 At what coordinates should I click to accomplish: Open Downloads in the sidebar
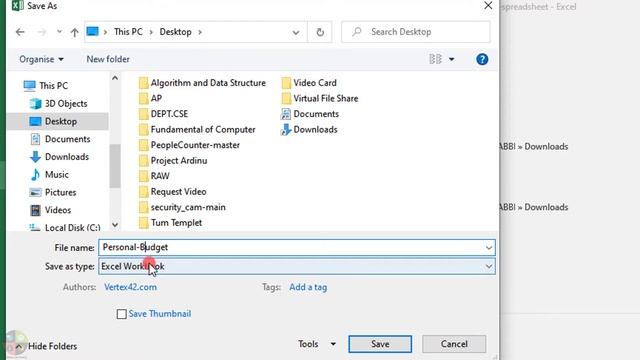click(60, 157)
